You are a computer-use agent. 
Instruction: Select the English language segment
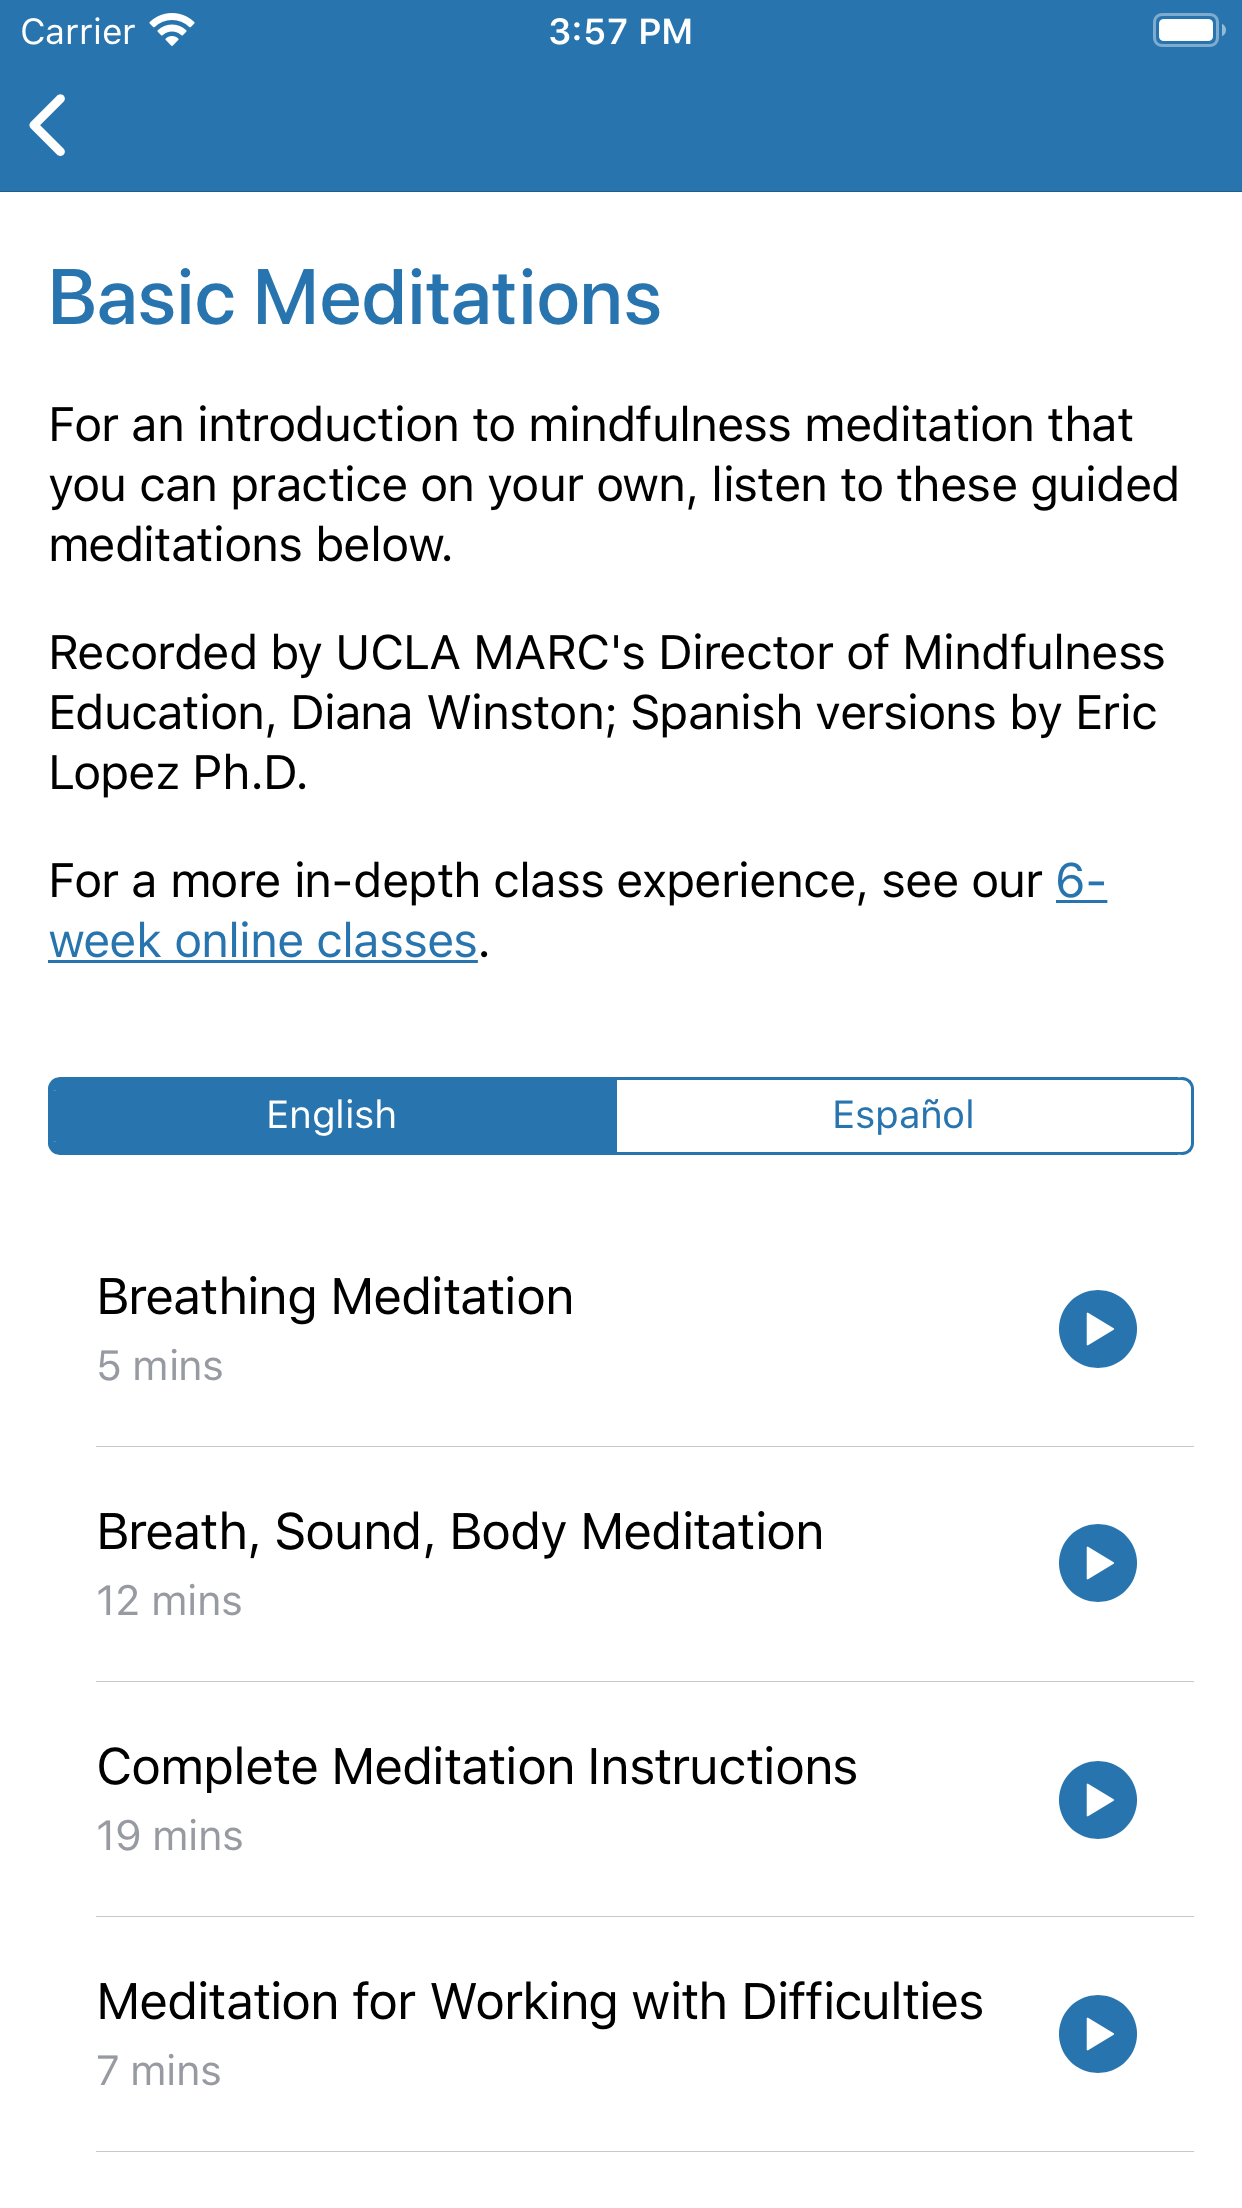[x=332, y=1115]
